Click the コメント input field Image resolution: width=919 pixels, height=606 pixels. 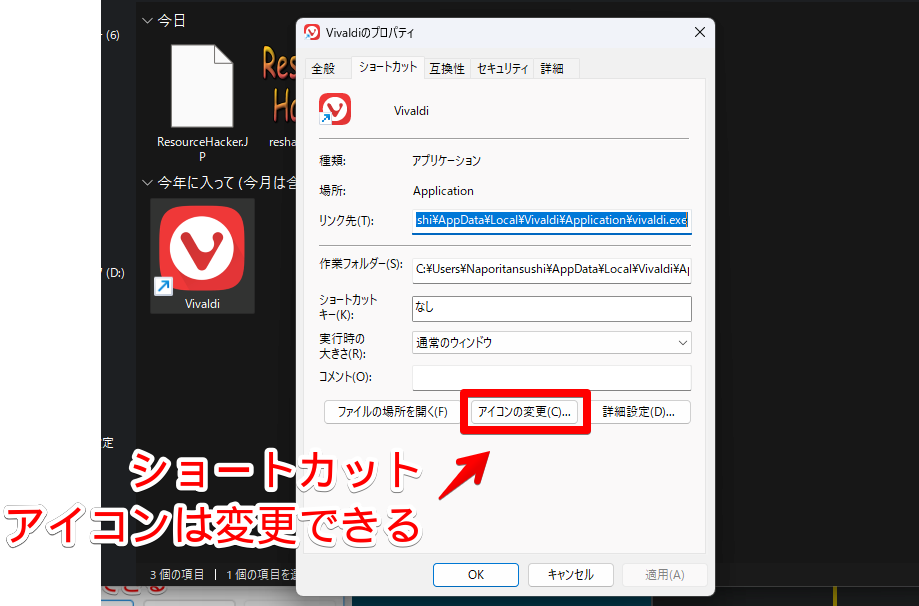[x=552, y=377]
